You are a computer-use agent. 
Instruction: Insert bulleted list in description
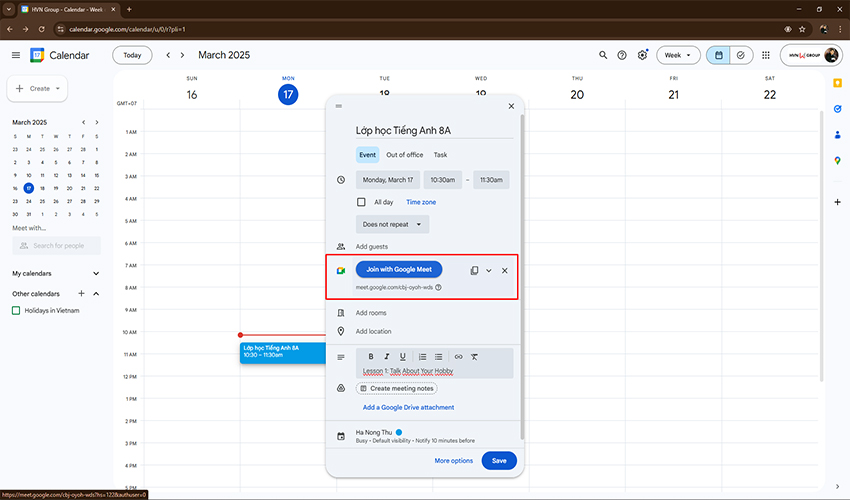[x=439, y=356]
